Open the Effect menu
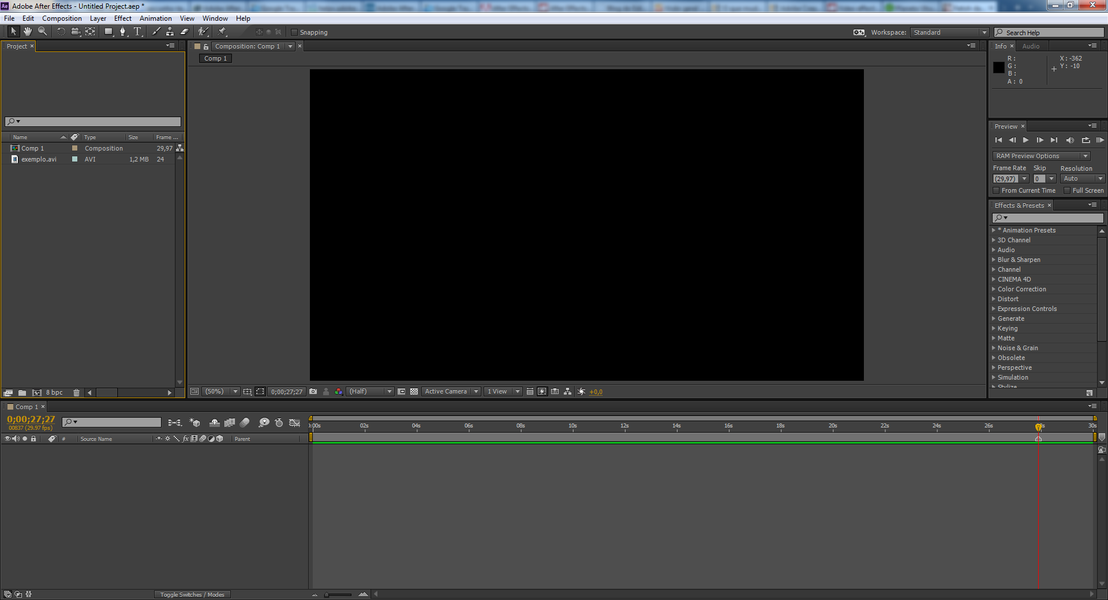This screenshot has width=1108, height=600. [122, 18]
